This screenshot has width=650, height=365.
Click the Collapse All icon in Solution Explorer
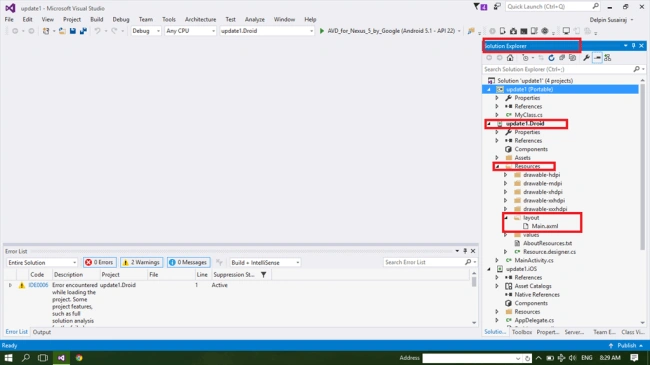(562, 58)
